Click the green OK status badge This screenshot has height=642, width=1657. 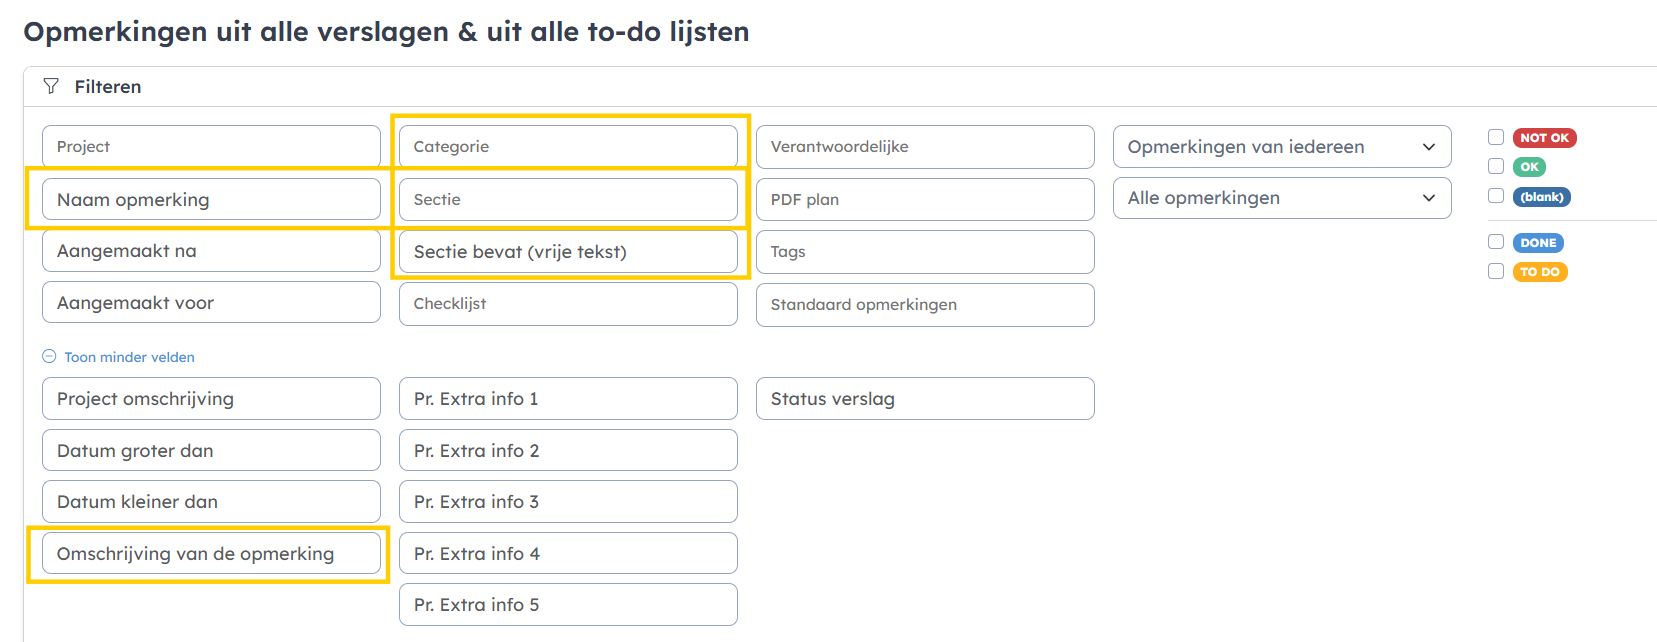tap(1529, 167)
